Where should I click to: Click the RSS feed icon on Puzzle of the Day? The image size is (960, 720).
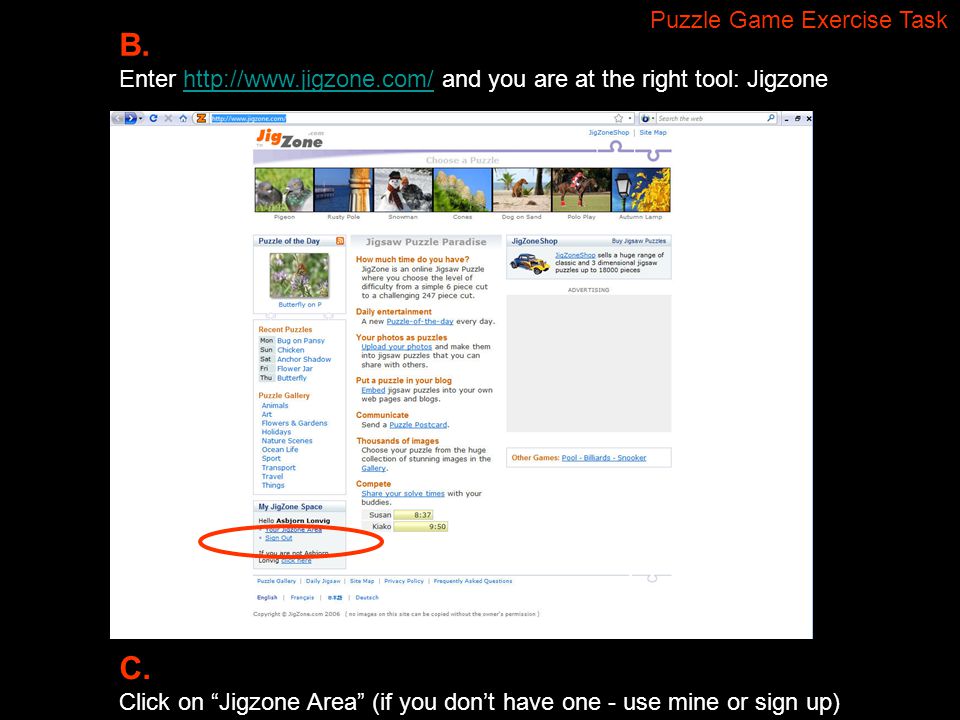tap(340, 241)
